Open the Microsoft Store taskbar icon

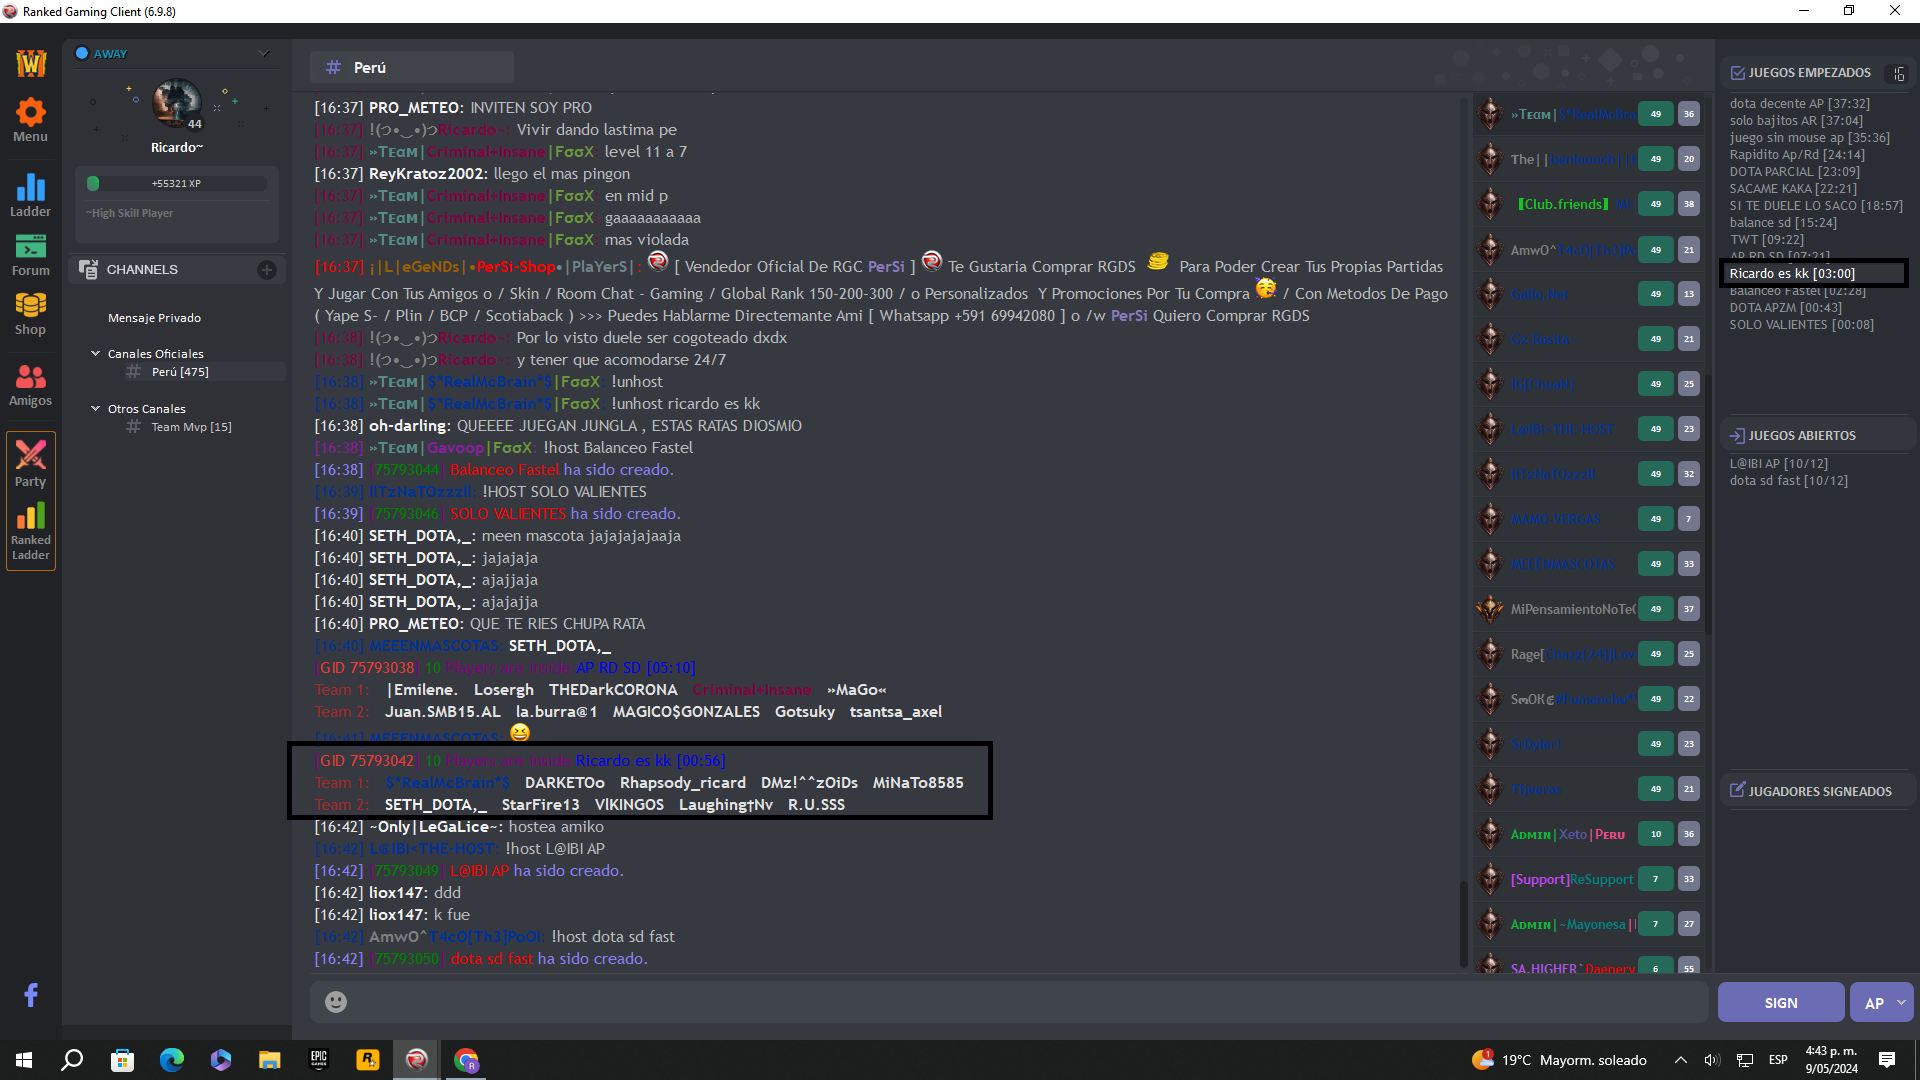[x=122, y=1060]
